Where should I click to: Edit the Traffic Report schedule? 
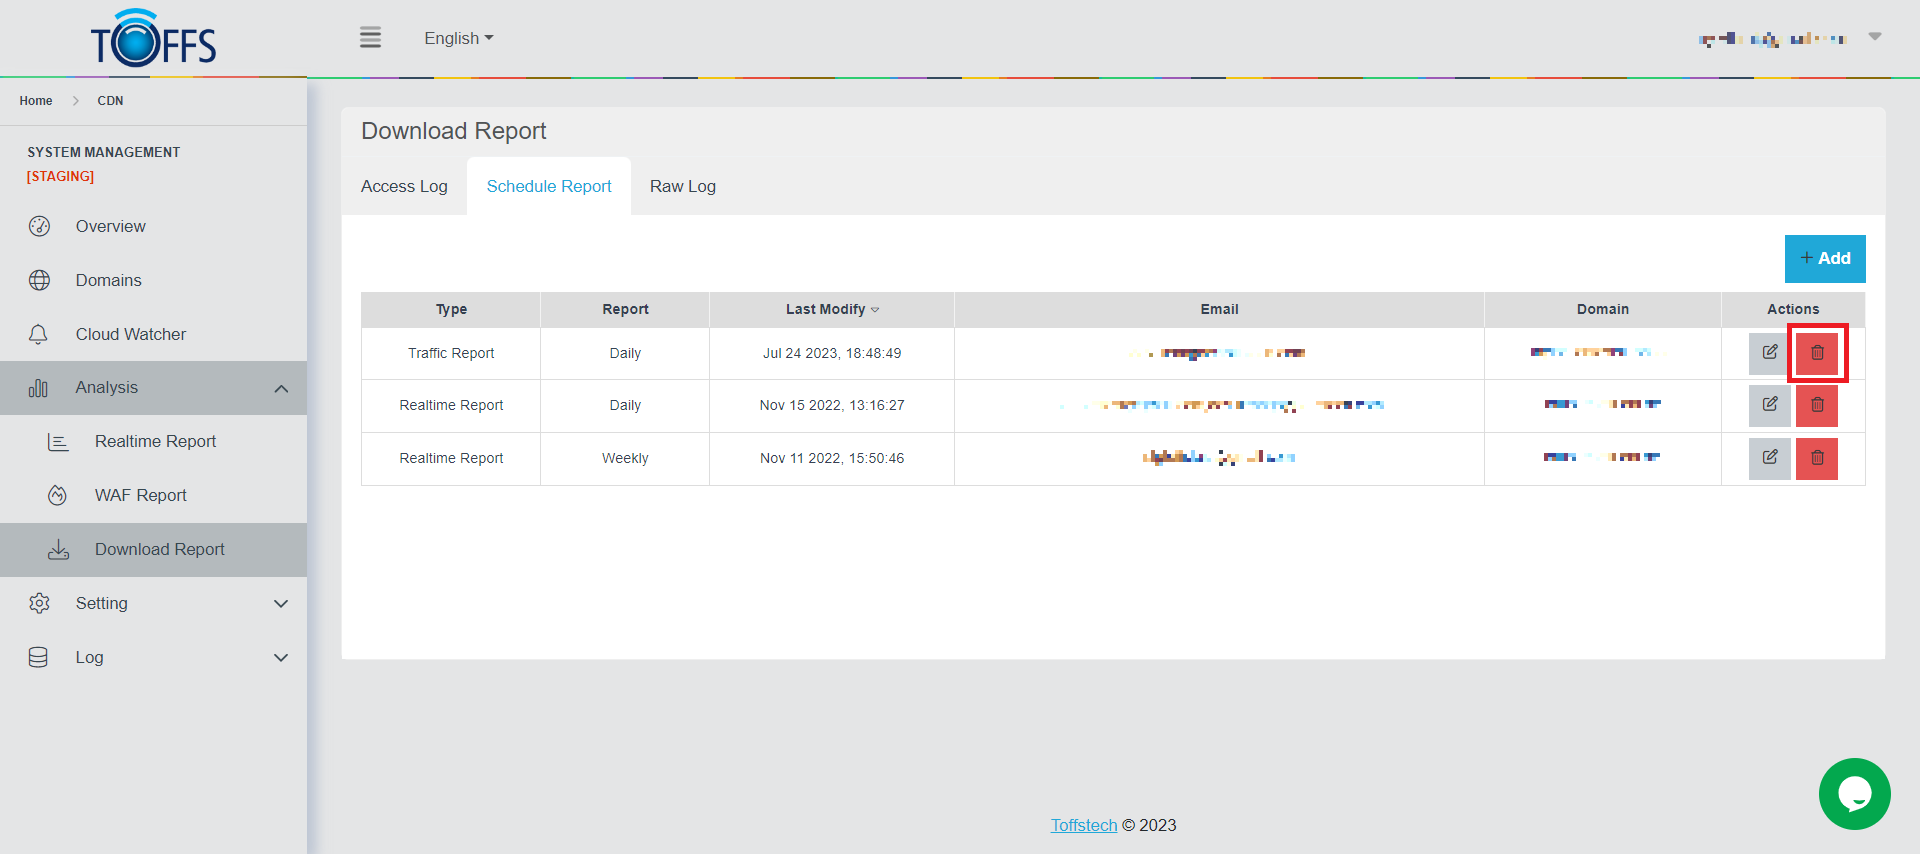click(x=1769, y=353)
